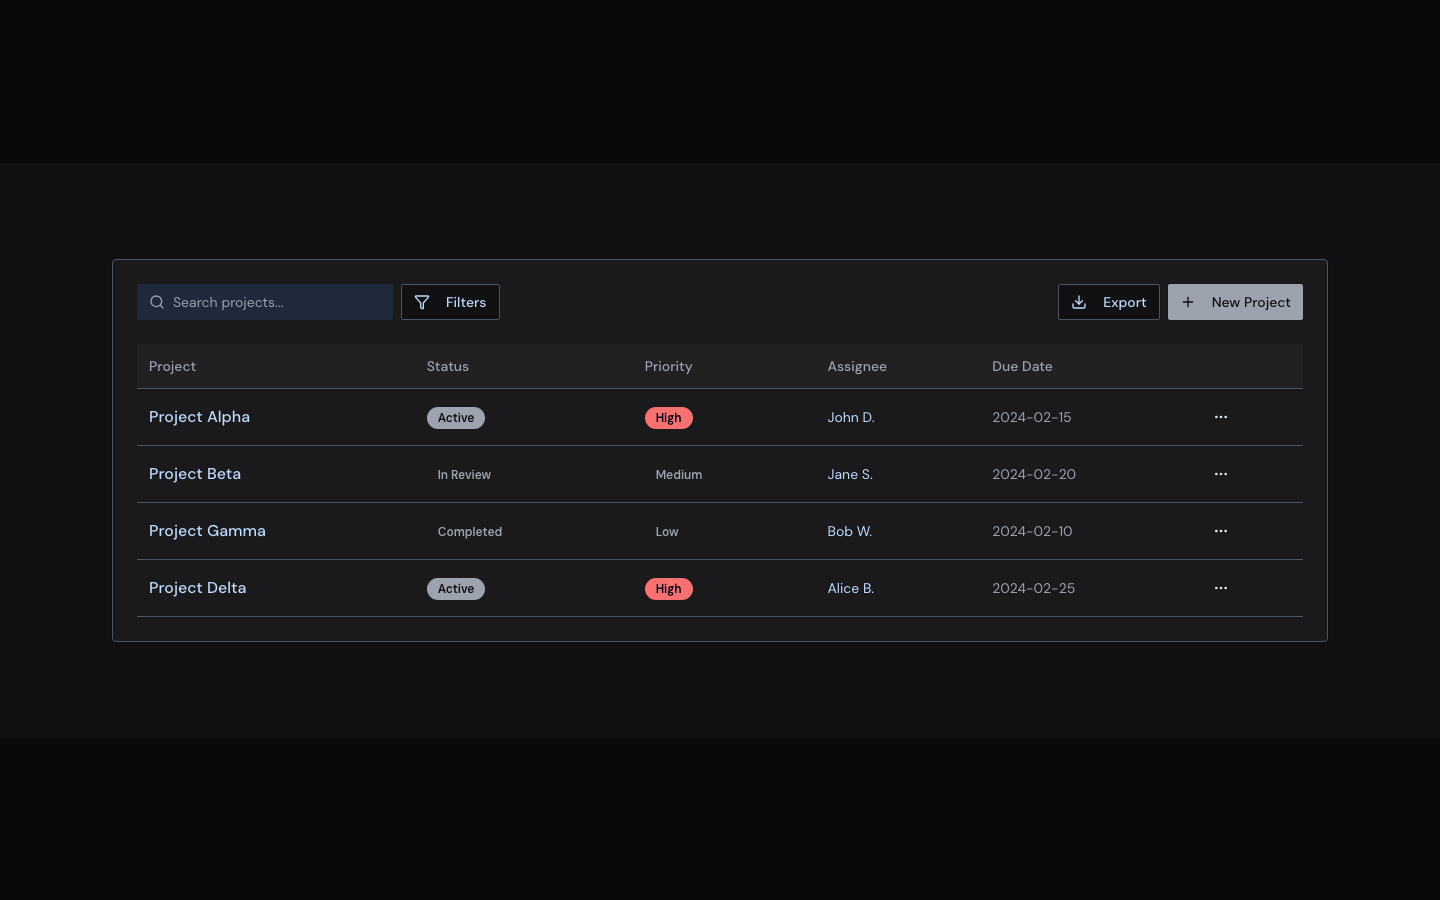Click the Assignee column header

coord(856,366)
